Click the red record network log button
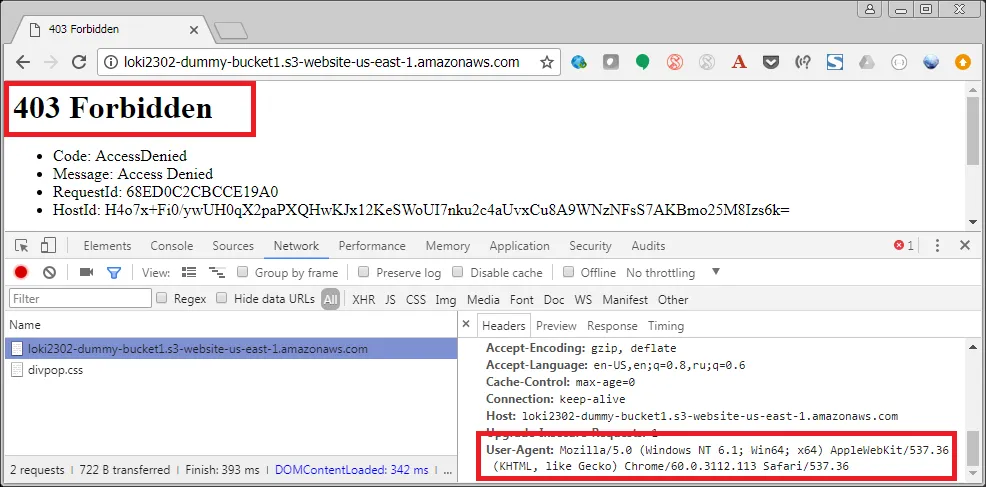The width and height of the screenshot is (986, 487). [20, 272]
